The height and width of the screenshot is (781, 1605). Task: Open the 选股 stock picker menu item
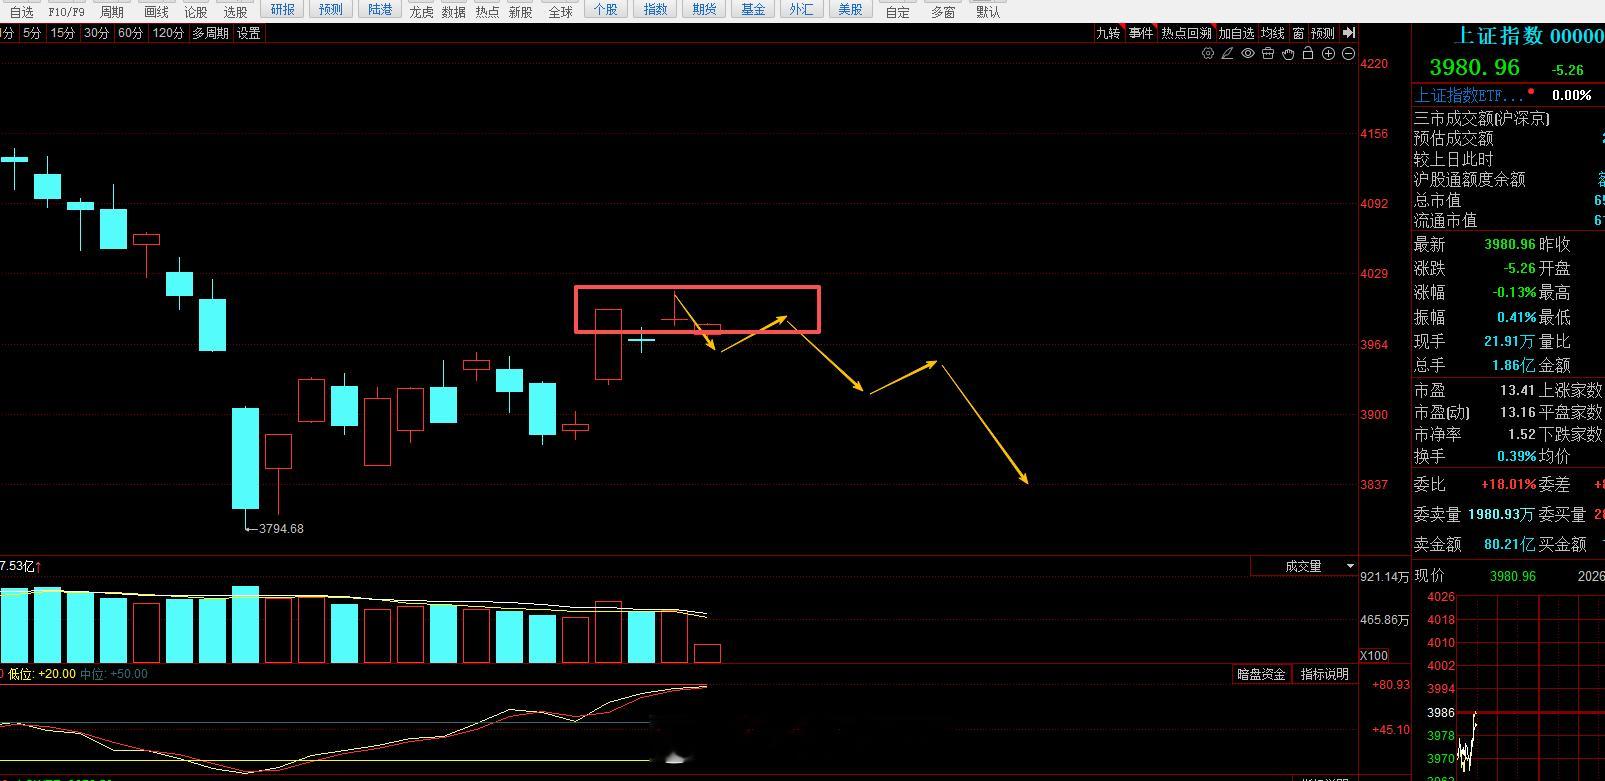coord(236,12)
